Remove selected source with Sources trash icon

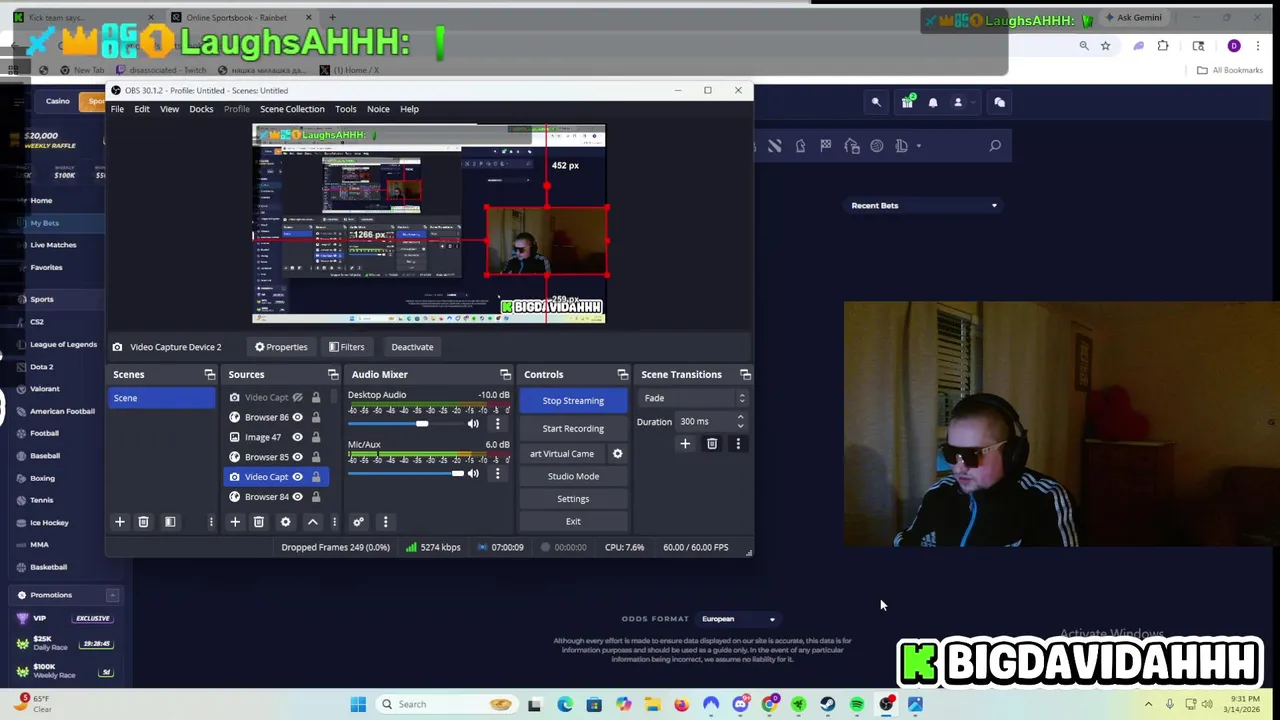coord(258,522)
